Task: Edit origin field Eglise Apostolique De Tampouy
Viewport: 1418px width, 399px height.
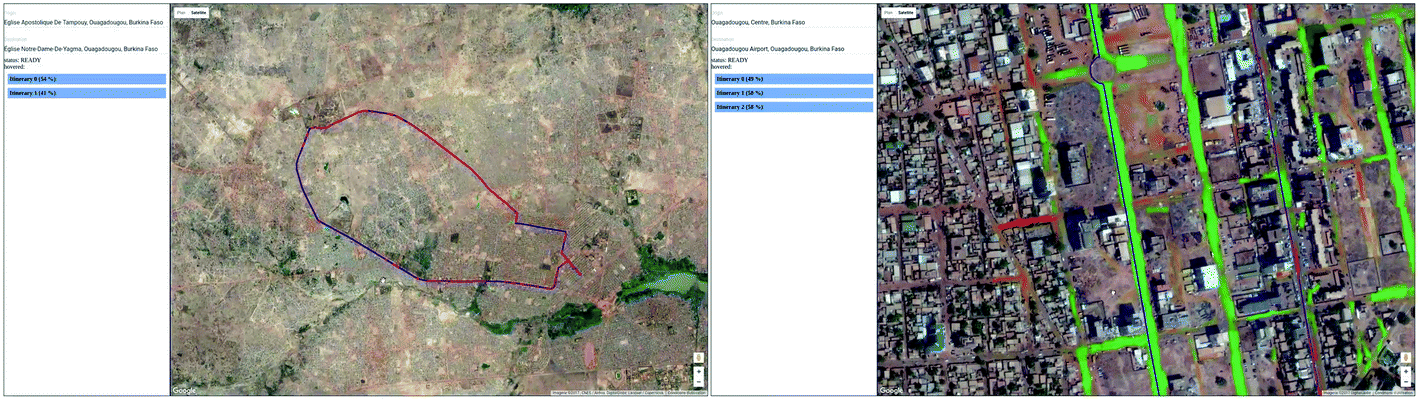Action: (x=86, y=21)
